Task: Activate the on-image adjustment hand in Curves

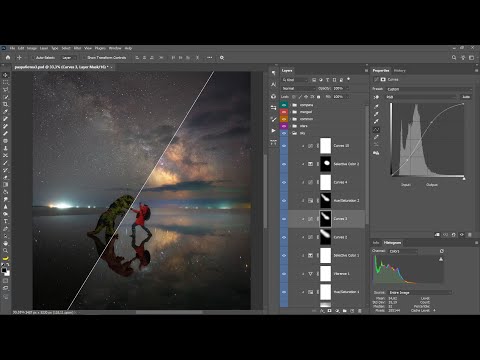Action: point(376,97)
